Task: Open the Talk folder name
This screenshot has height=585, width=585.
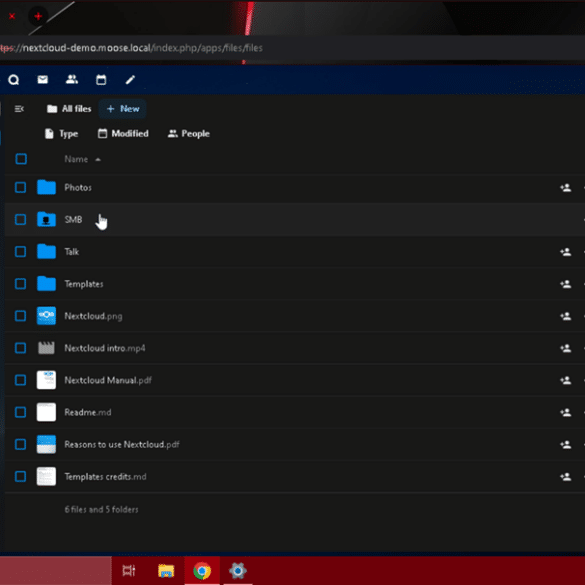Action: click(72, 251)
